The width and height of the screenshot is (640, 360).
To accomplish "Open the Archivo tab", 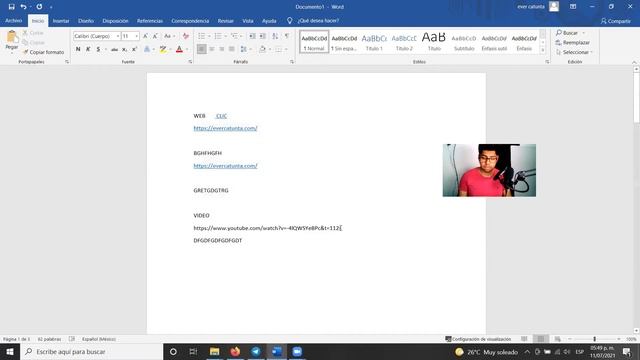I will (13, 20).
